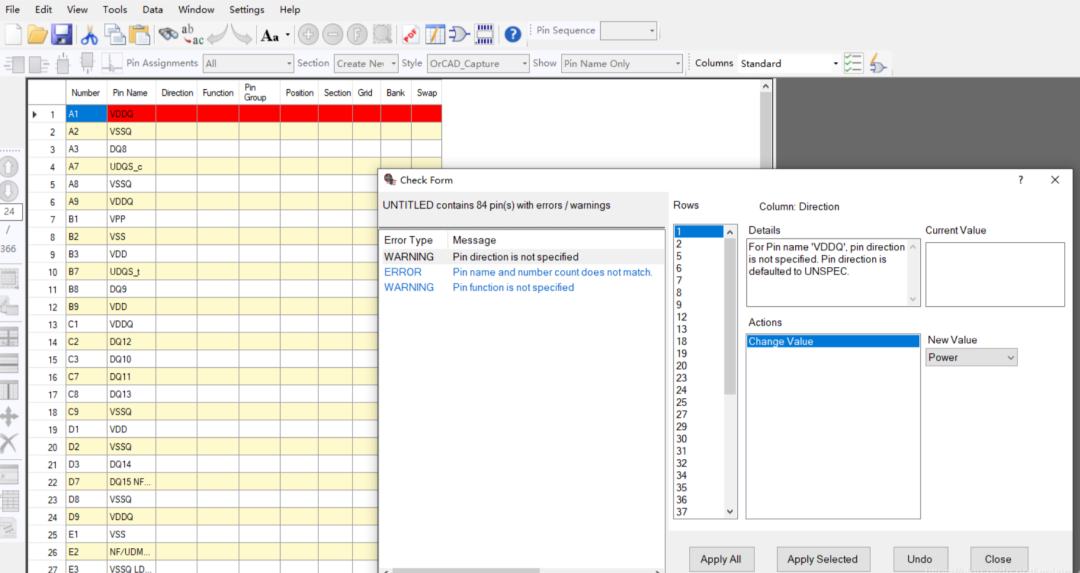
Task: Click pin name cell VPP
Action: click(x=132, y=219)
